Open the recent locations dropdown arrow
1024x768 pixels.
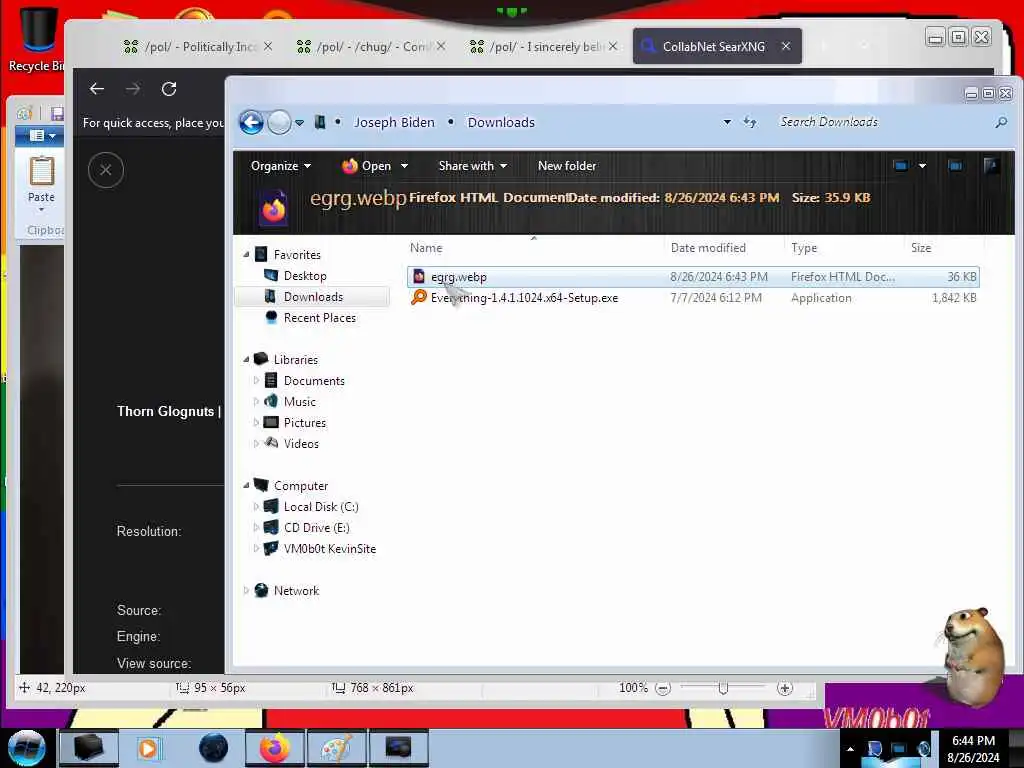299,123
